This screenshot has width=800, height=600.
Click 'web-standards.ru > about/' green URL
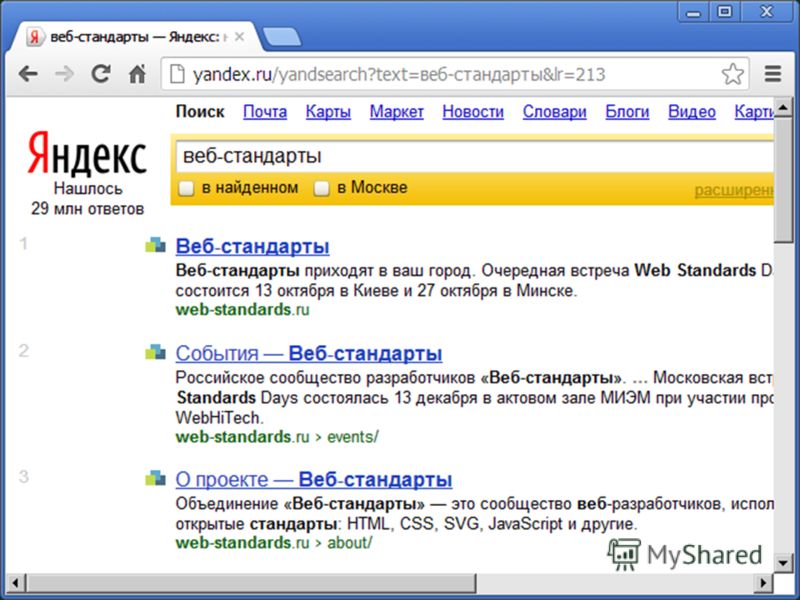(x=274, y=543)
